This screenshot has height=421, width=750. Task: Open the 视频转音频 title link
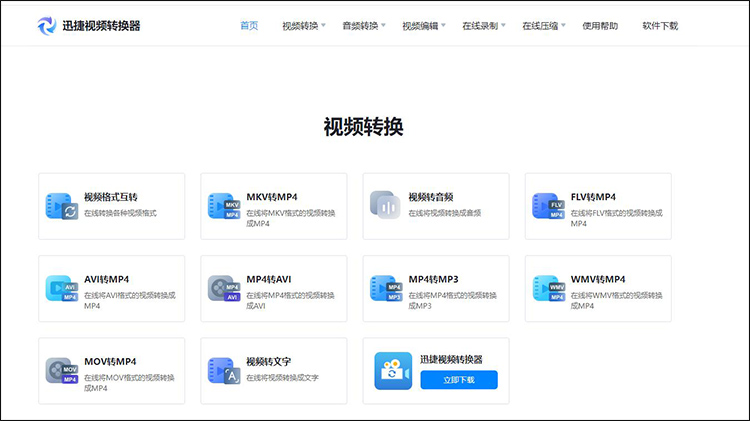pyautogui.click(x=431, y=197)
